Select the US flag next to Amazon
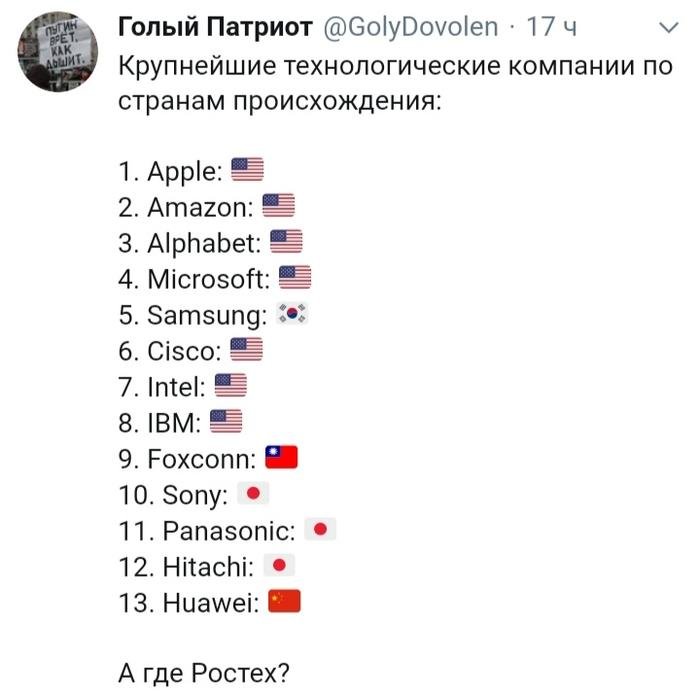The width and height of the screenshot is (700, 700). tap(279, 207)
